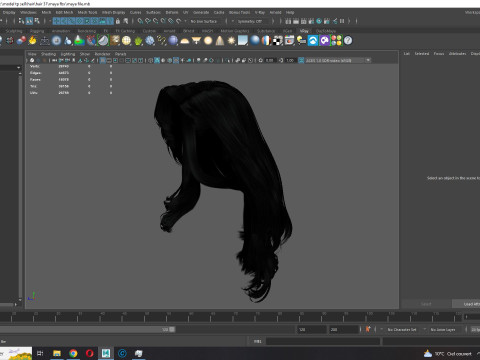
Task: Open the UV menu
Action: coord(186,12)
